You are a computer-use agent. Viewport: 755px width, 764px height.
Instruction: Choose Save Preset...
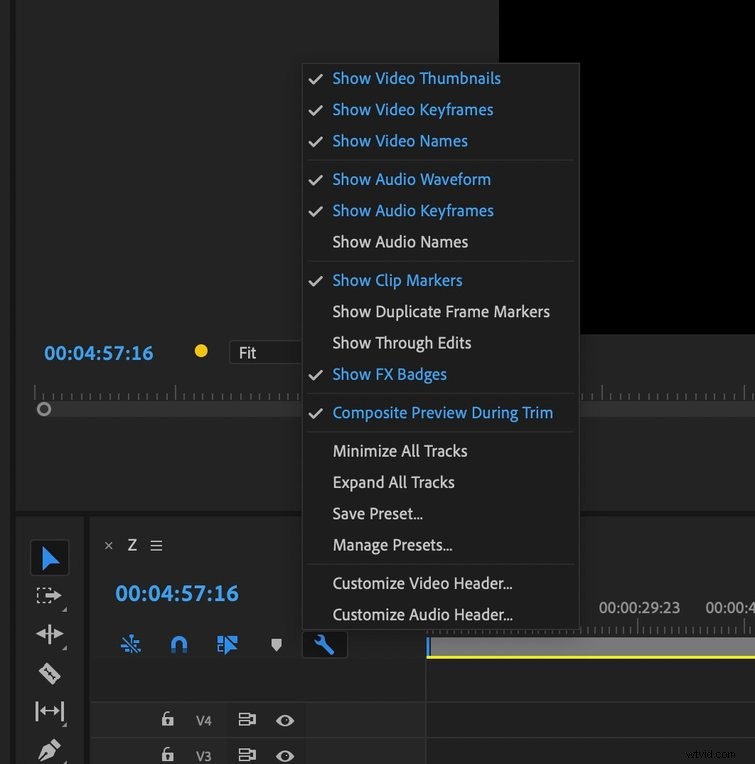[440, 514]
